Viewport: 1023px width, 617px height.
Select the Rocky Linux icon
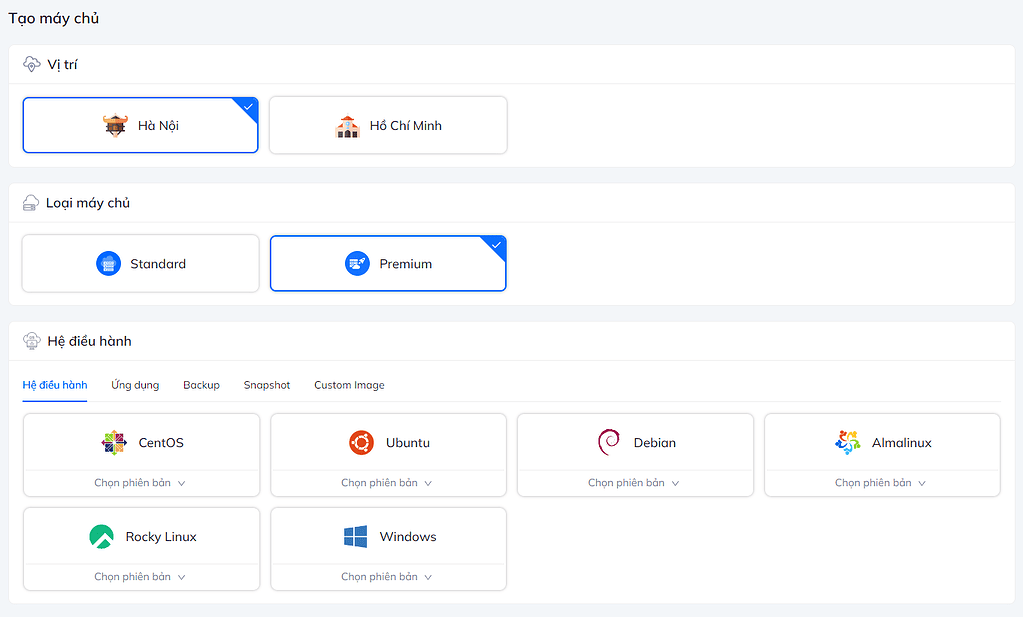[x=101, y=536]
